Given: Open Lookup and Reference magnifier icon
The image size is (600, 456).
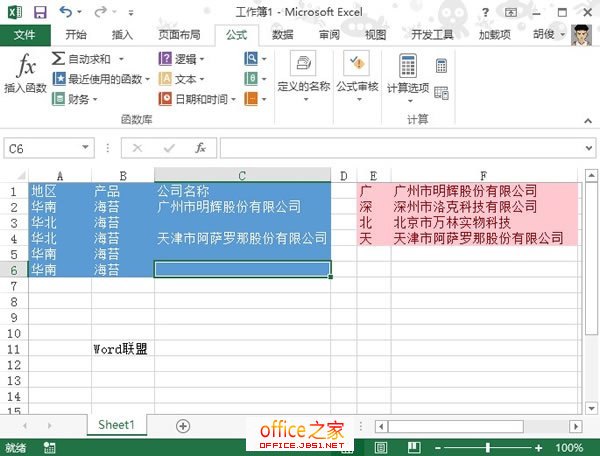Looking at the screenshot, I should (x=251, y=59).
